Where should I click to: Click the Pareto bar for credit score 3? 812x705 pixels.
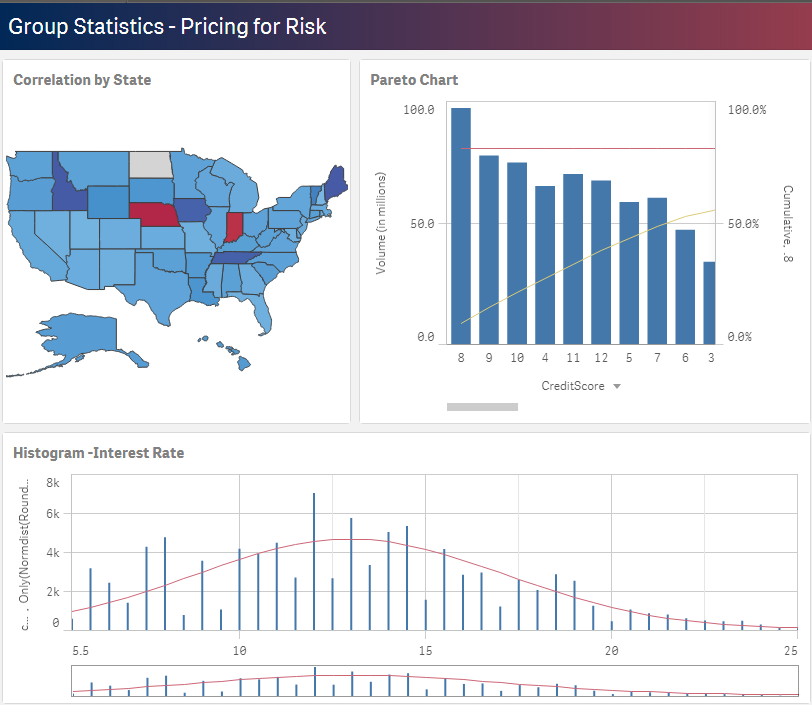tap(709, 303)
